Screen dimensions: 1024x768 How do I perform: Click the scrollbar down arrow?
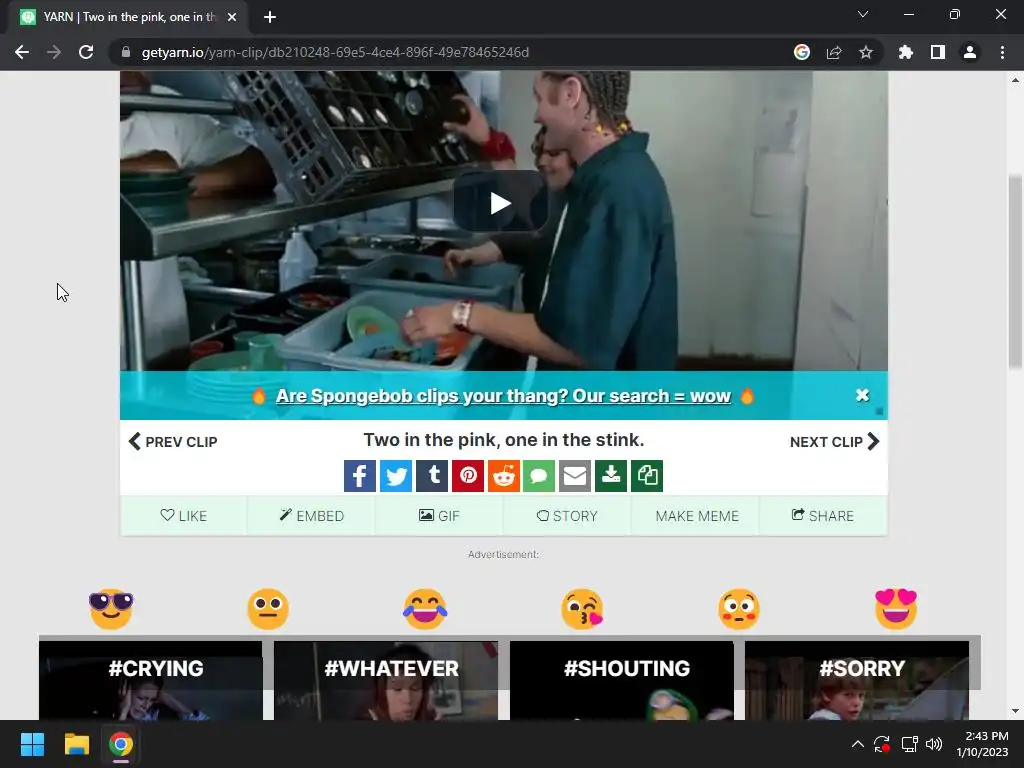[x=1015, y=711]
